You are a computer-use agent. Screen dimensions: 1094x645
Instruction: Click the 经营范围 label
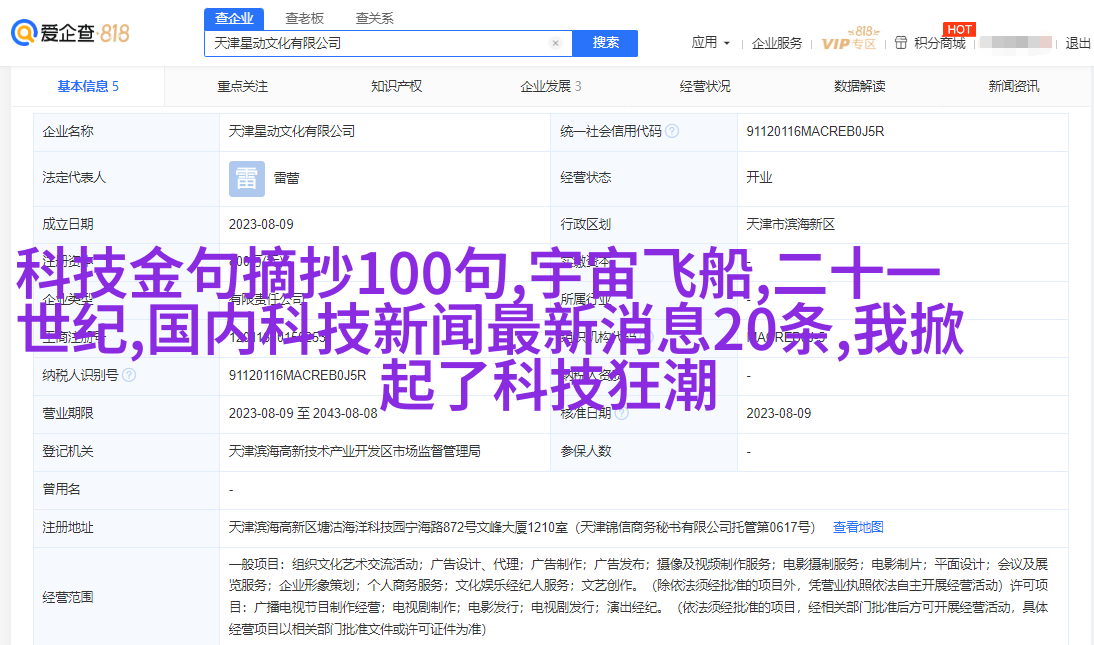(x=68, y=598)
